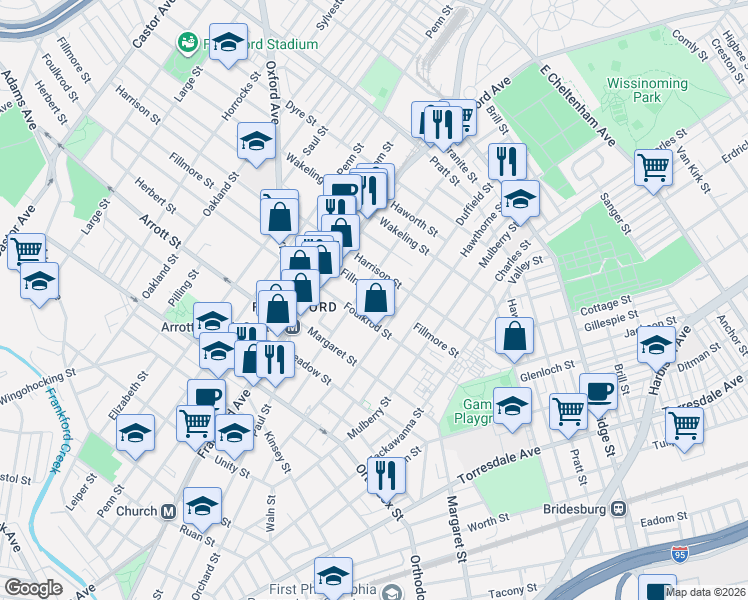Click the Church station name label
Screen dimensions: 748x600
click(x=136, y=511)
